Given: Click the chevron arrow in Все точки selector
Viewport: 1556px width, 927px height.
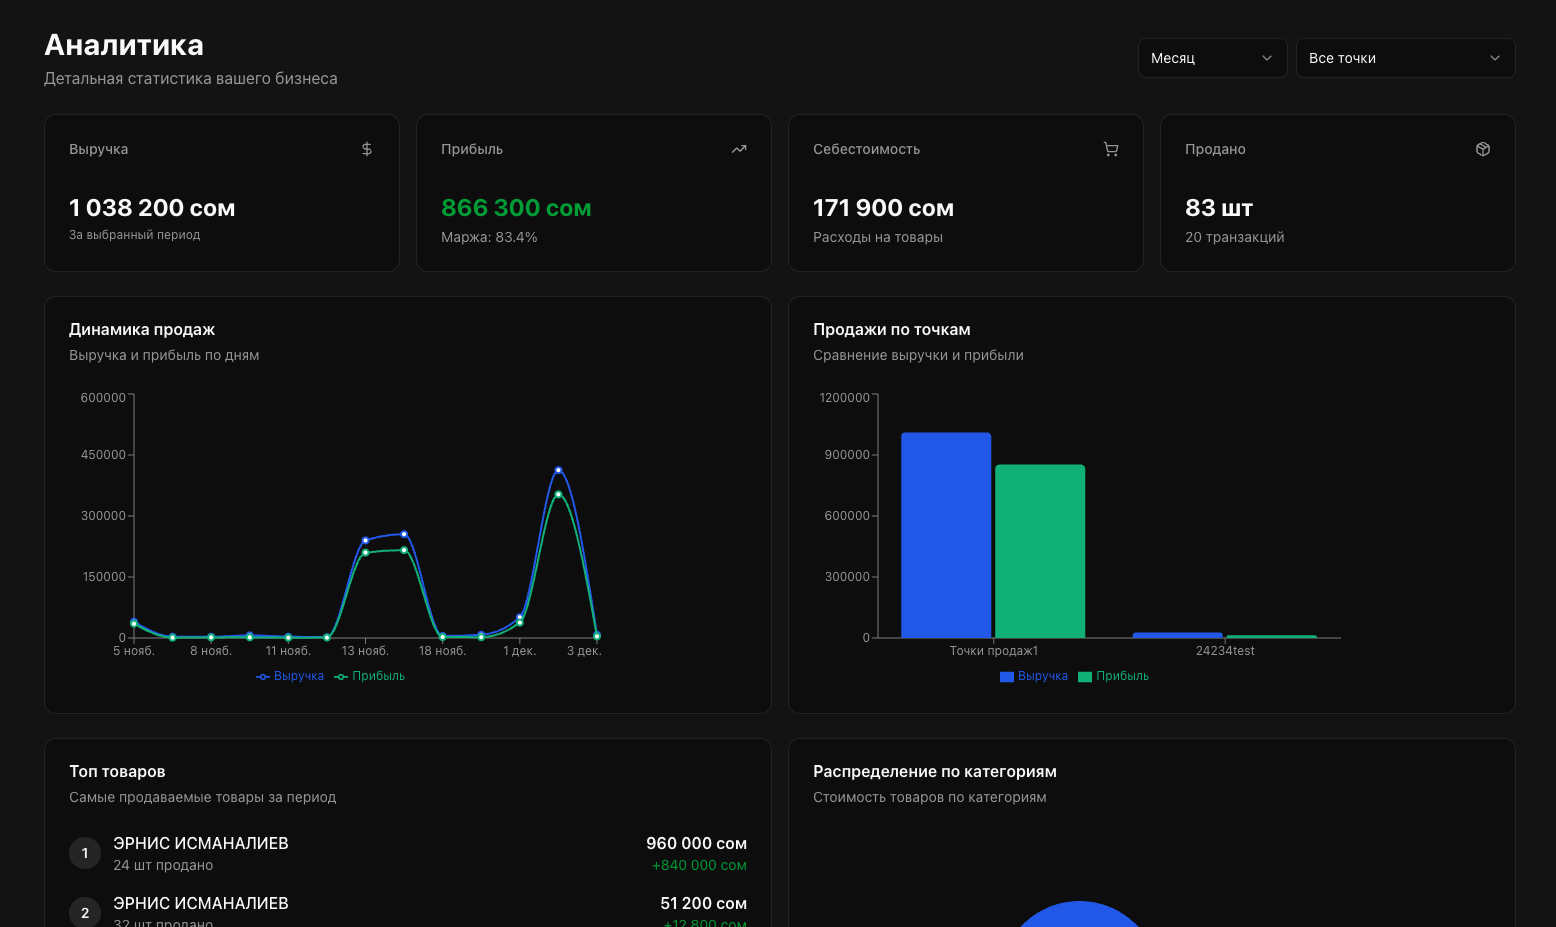Looking at the screenshot, I should (1495, 58).
